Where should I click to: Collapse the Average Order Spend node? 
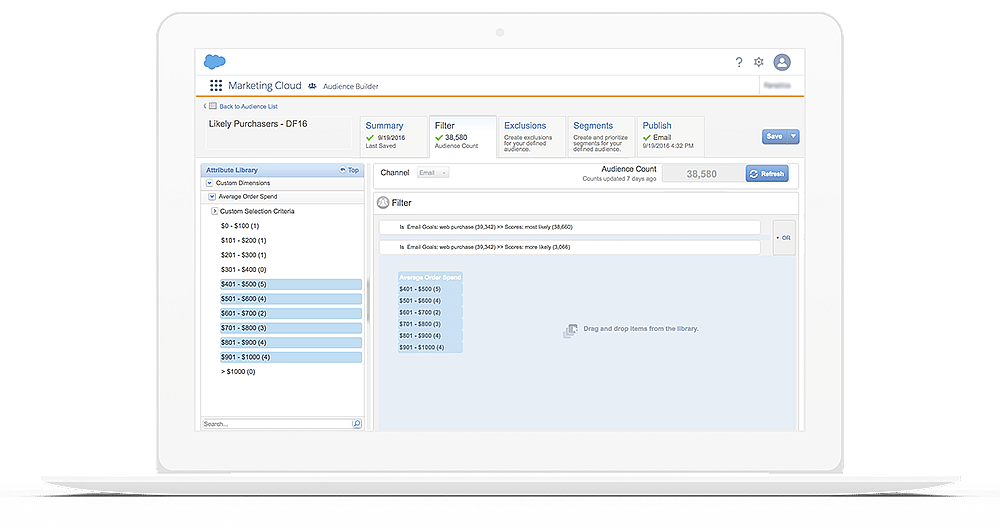(211, 197)
